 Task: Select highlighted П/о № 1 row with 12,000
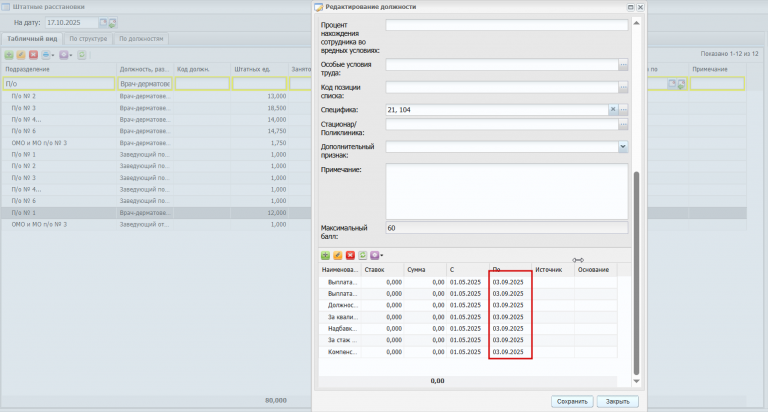(156, 213)
